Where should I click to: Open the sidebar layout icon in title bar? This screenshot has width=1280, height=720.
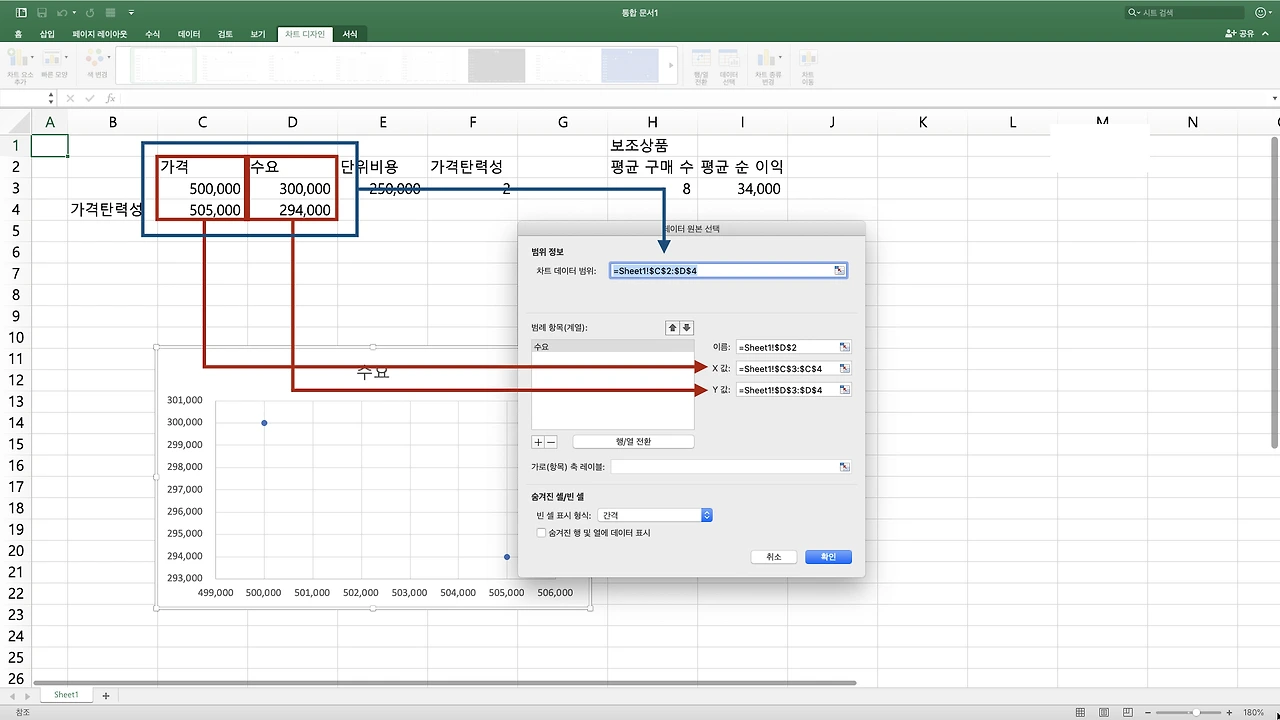(x=21, y=13)
